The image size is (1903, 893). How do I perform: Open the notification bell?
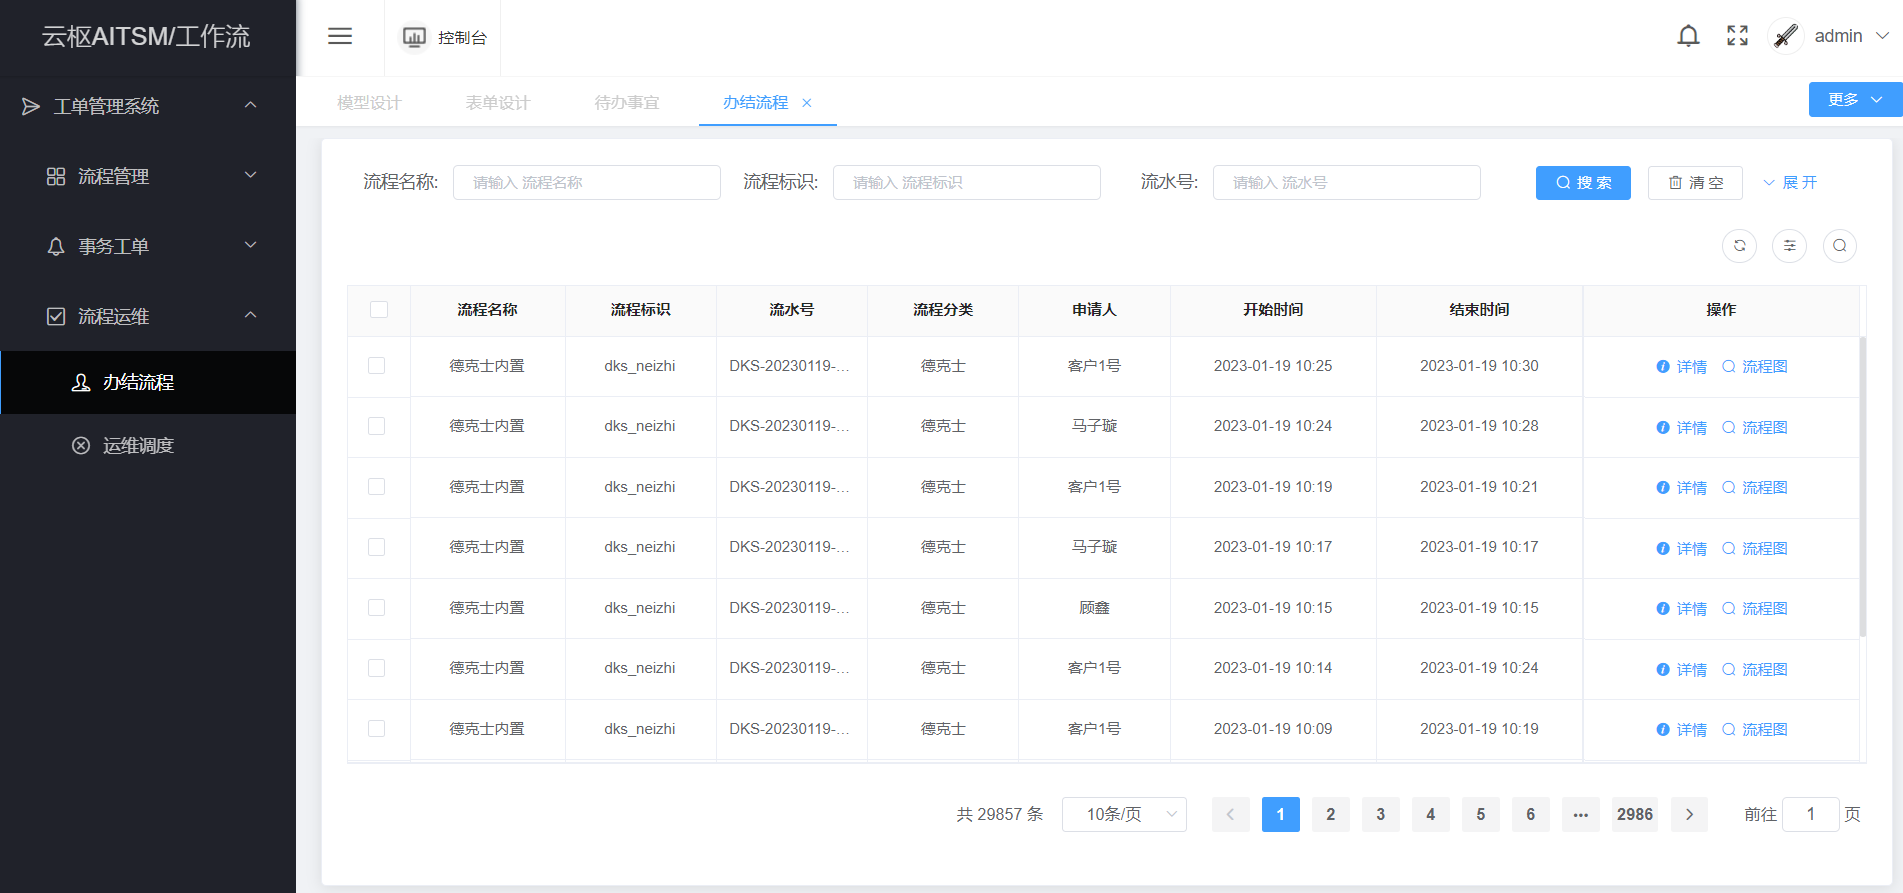1688,36
